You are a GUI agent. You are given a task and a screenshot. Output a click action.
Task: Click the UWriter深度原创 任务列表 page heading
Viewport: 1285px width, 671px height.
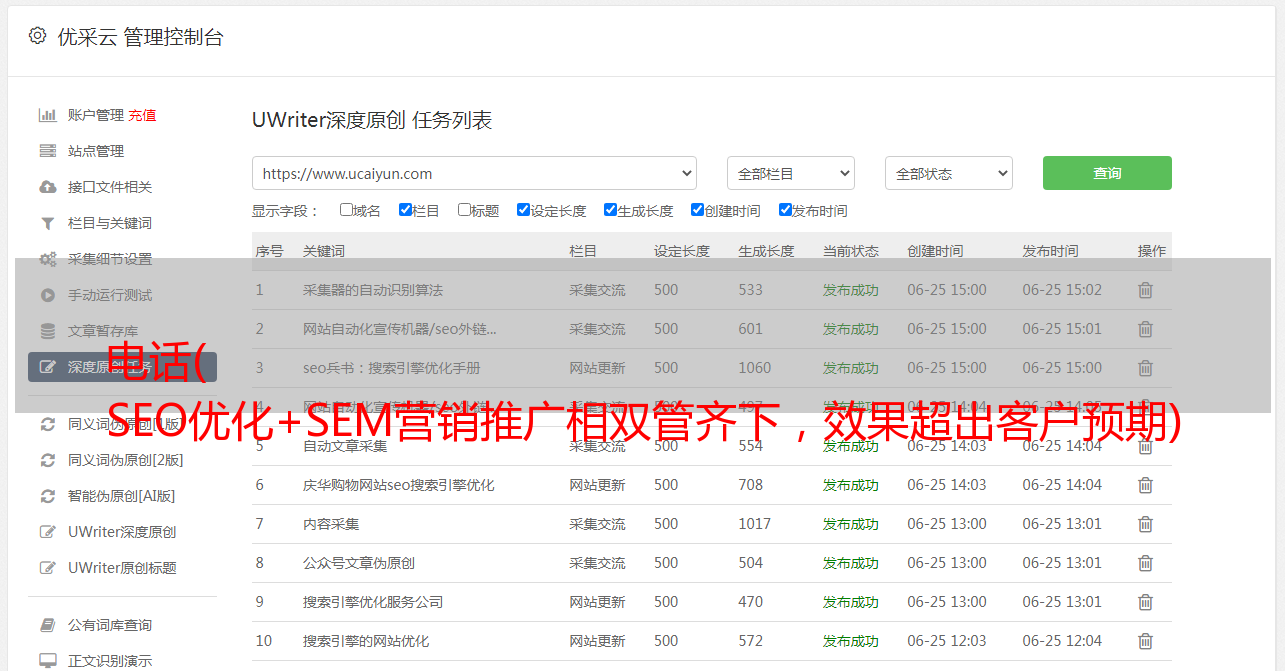[372, 120]
